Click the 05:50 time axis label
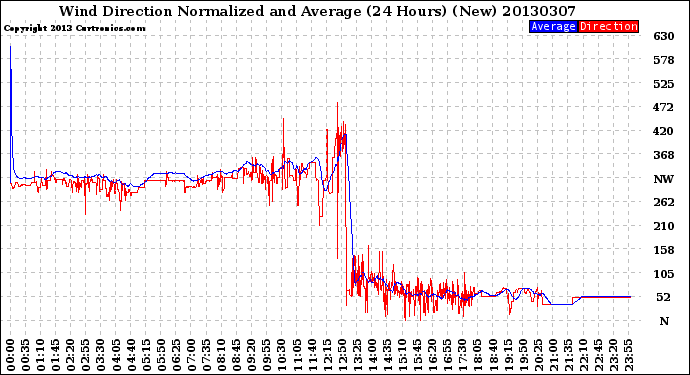The height and width of the screenshot is (375, 690). pos(161,355)
